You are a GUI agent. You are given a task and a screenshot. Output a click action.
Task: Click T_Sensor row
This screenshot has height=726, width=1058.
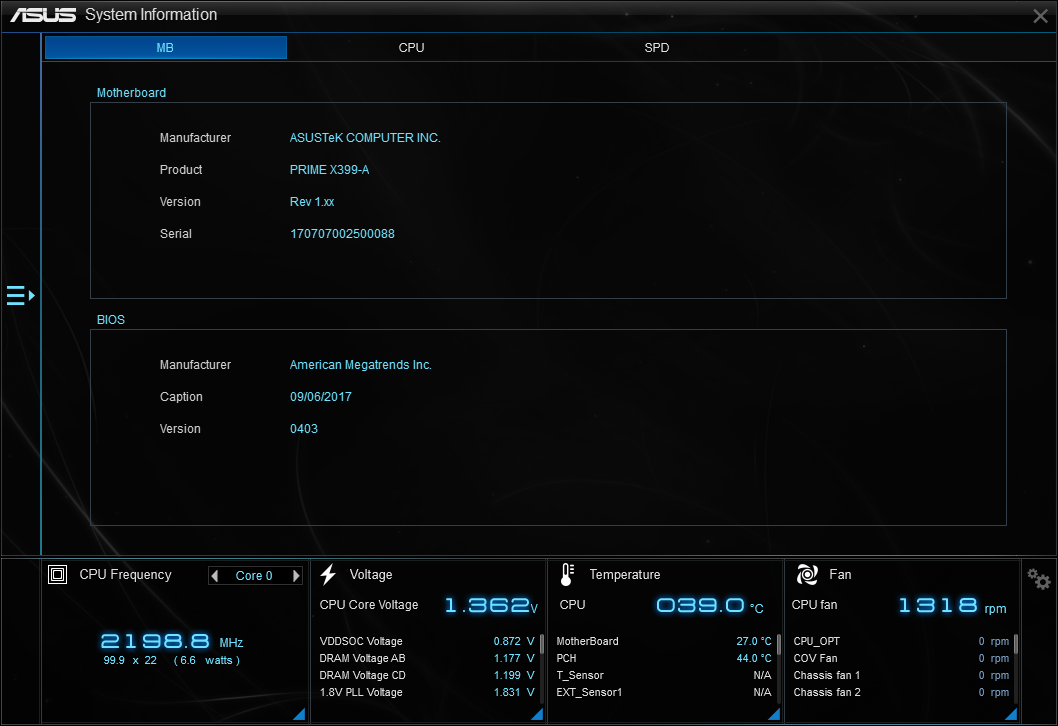tap(664, 675)
